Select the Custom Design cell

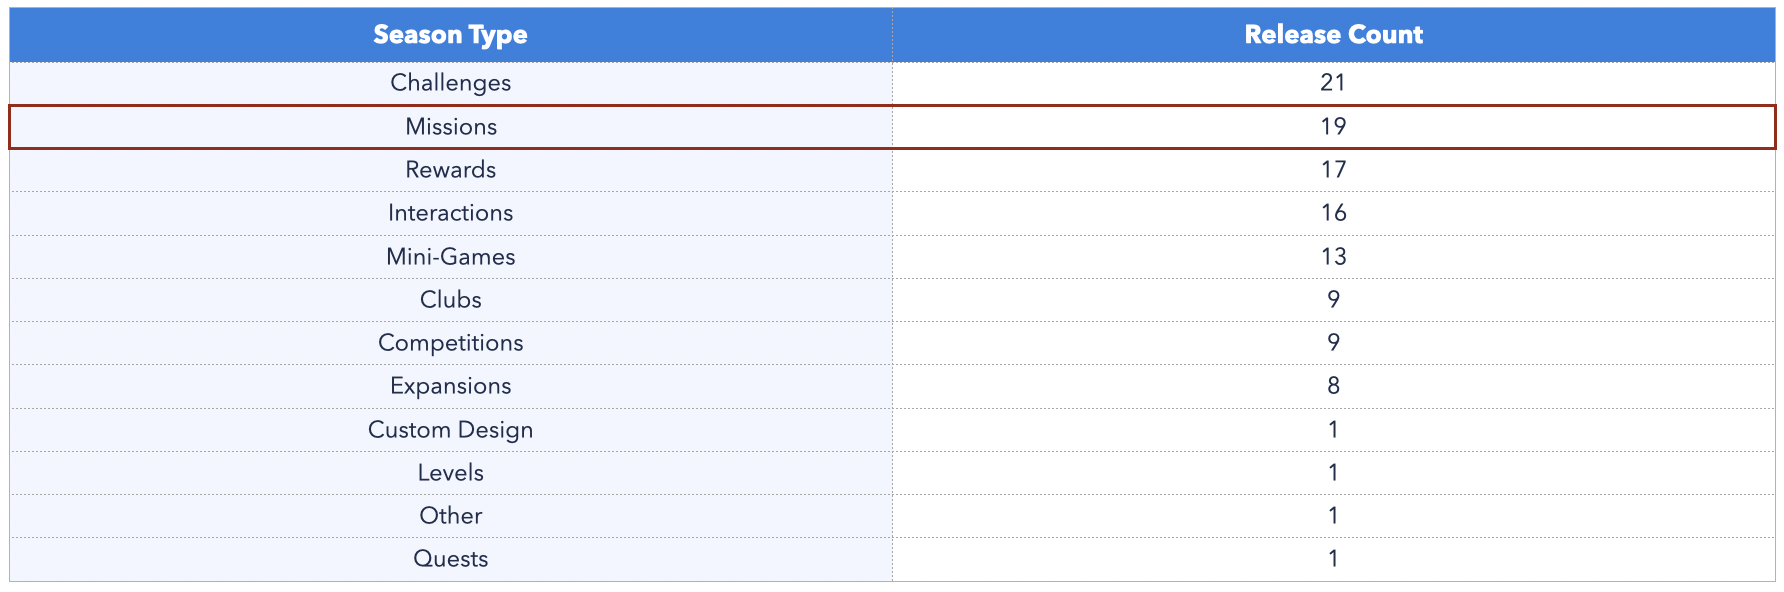coord(451,430)
